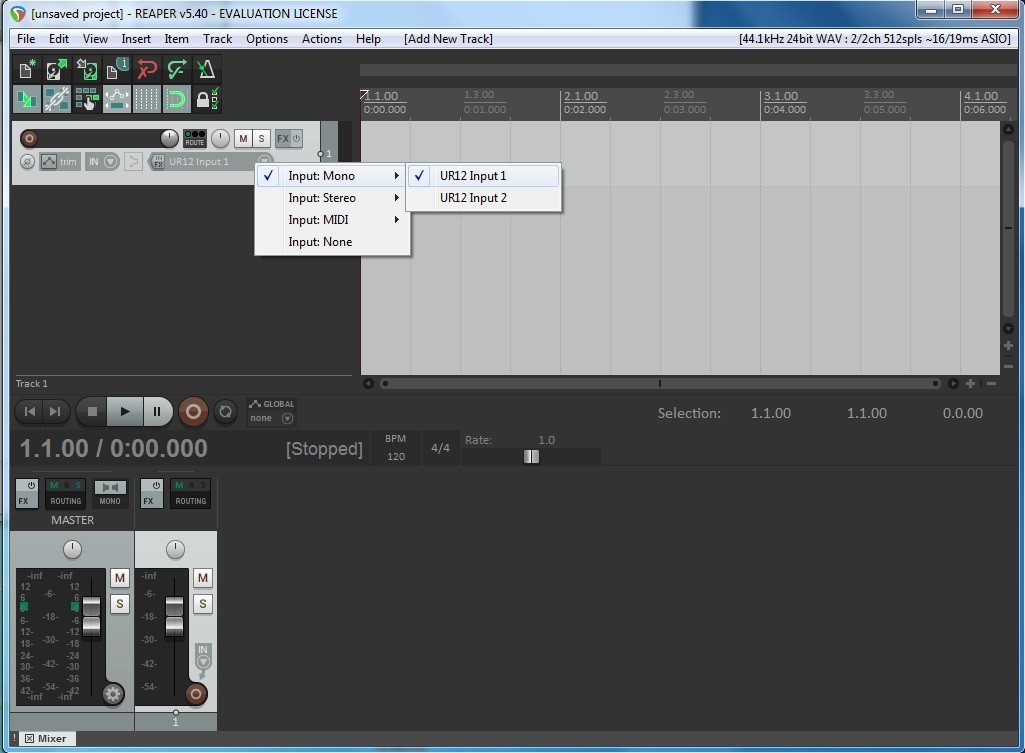The width and height of the screenshot is (1025, 753).
Task: Toggle move envelope points with items
Action: point(116,99)
